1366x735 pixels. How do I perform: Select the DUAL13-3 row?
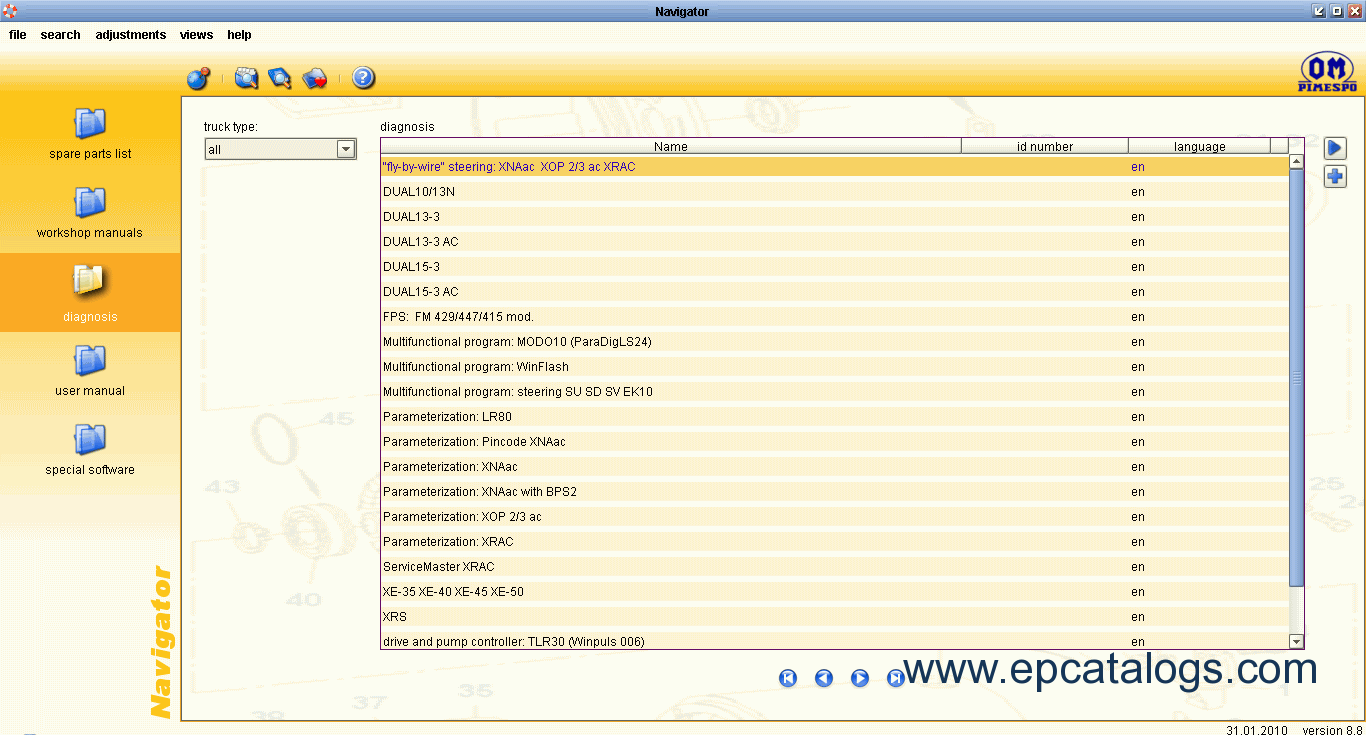[835, 217]
